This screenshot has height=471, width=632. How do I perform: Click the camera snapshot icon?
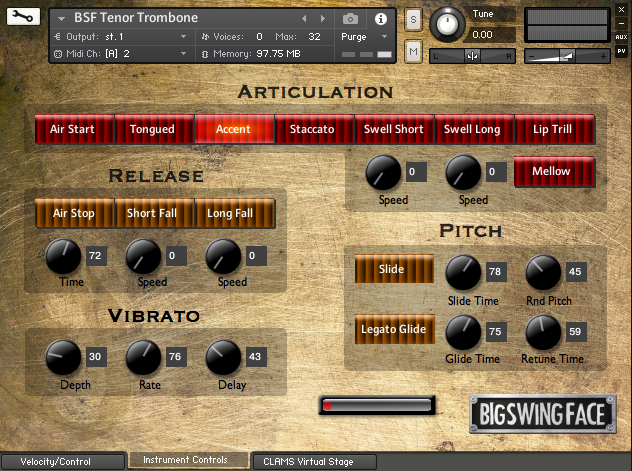tap(350, 19)
